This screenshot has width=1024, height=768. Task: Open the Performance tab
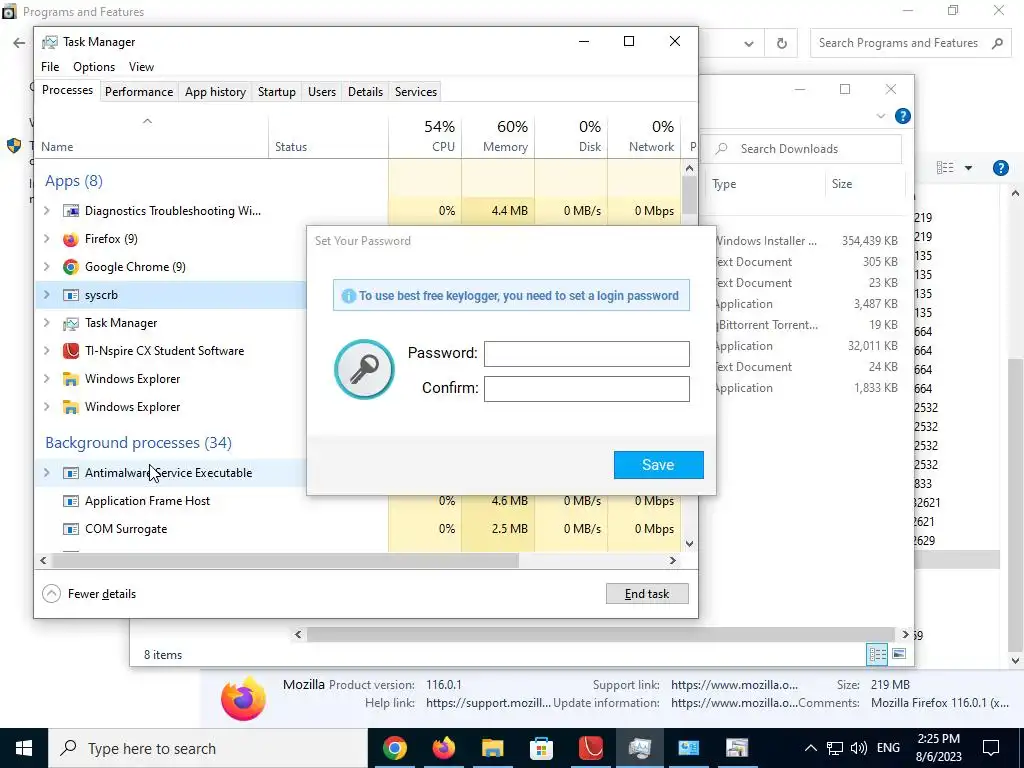(139, 92)
